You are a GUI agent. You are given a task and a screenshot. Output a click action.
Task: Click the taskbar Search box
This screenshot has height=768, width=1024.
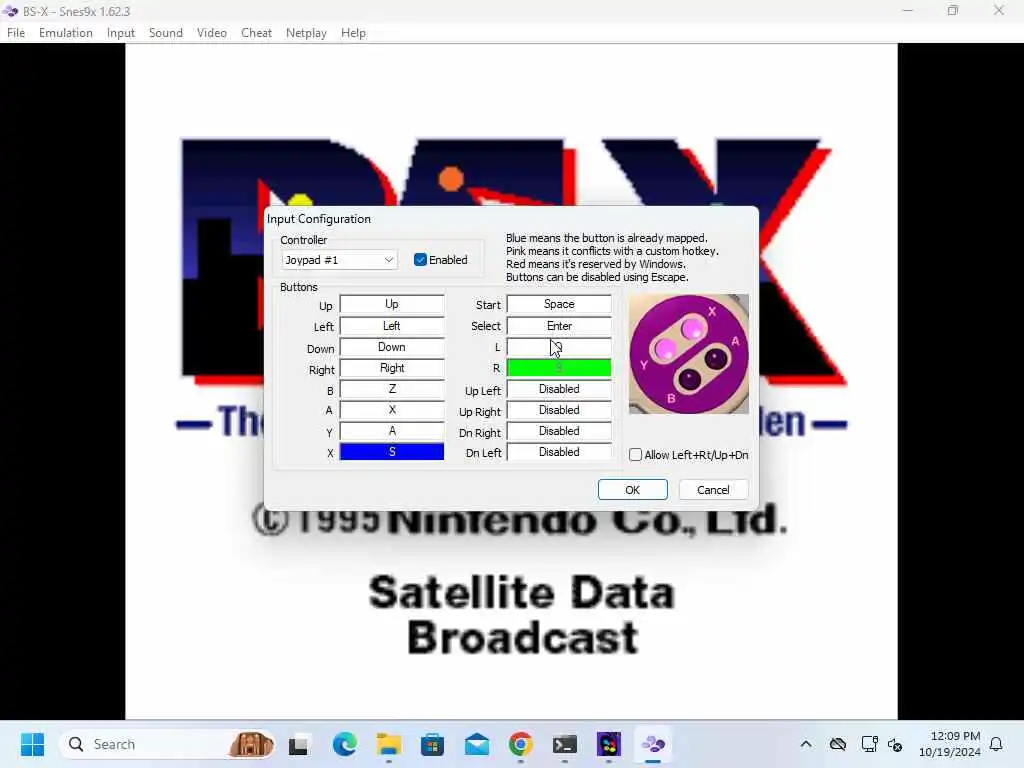(x=168, y=744)
